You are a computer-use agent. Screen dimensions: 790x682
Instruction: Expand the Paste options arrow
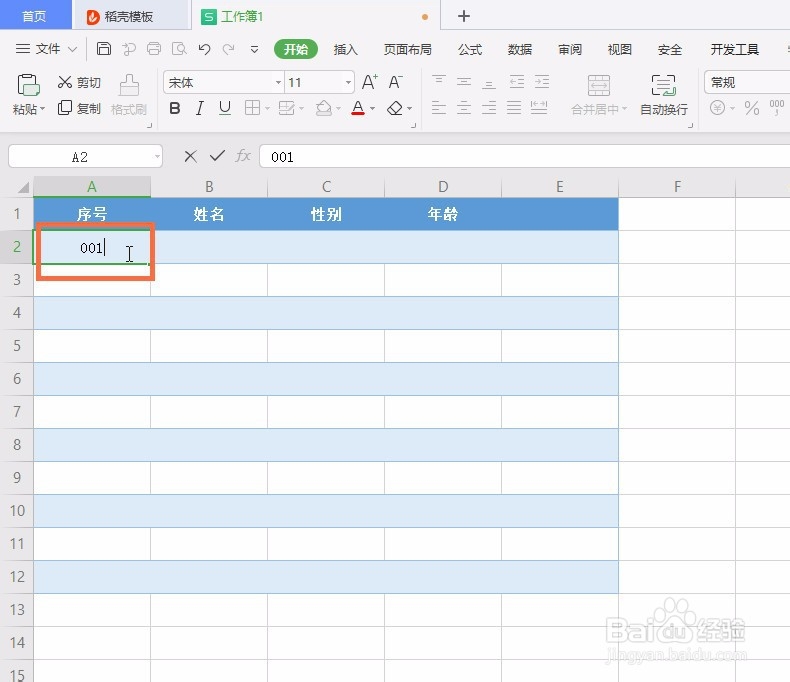pos(42,109)
